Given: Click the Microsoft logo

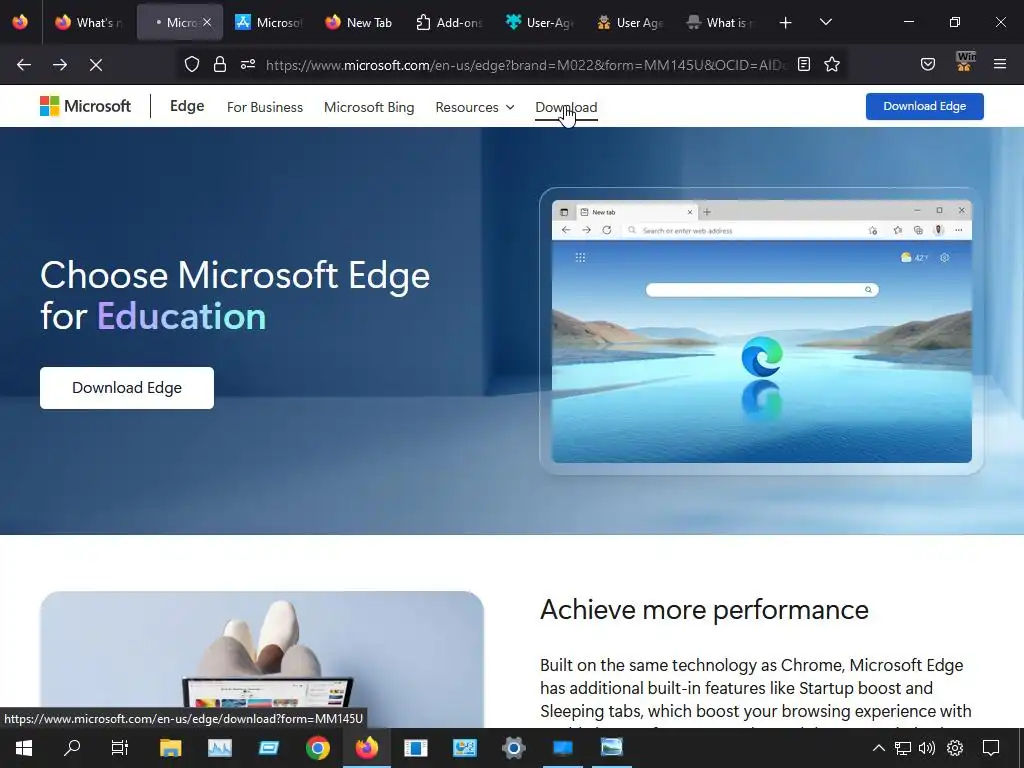Looking at the screenshot, I should click(x=86, y=106).
